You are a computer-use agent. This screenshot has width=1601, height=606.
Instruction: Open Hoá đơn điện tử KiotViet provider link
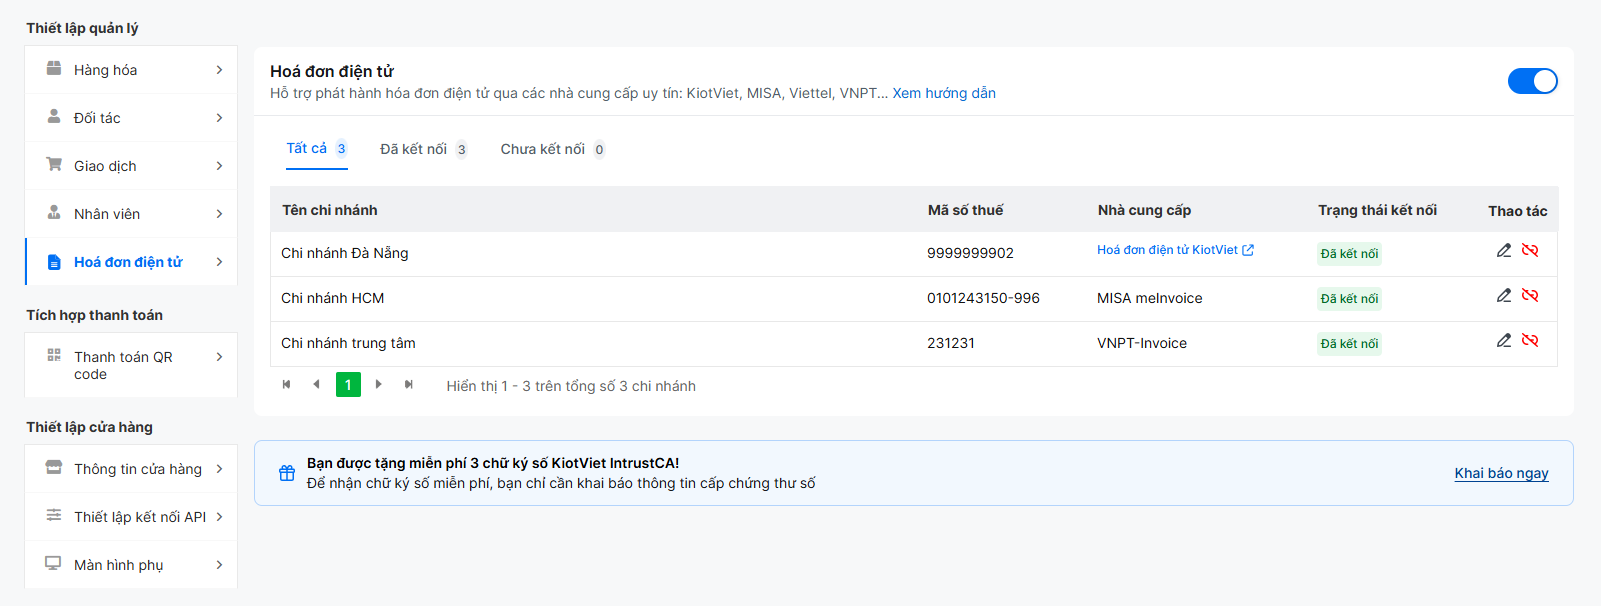point(1175,250)
